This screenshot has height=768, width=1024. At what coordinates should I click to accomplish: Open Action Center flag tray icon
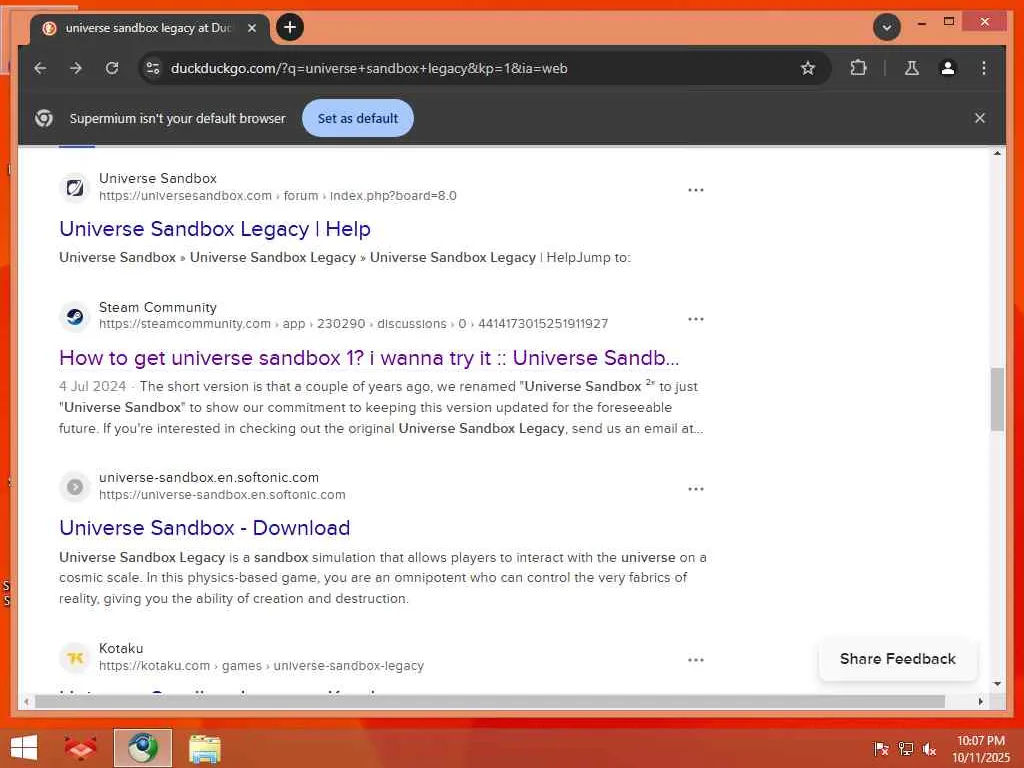click(x=881, y=749)
